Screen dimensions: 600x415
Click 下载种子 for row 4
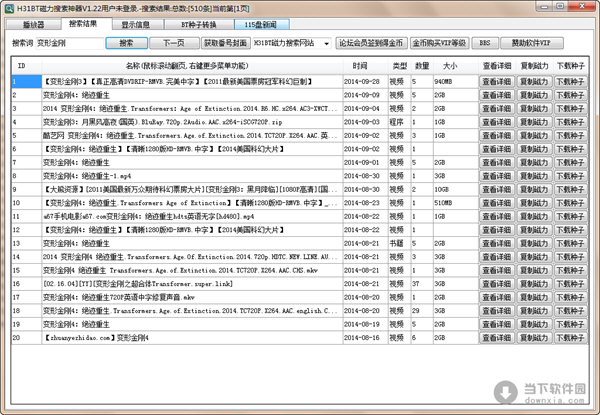click(570, 122)
